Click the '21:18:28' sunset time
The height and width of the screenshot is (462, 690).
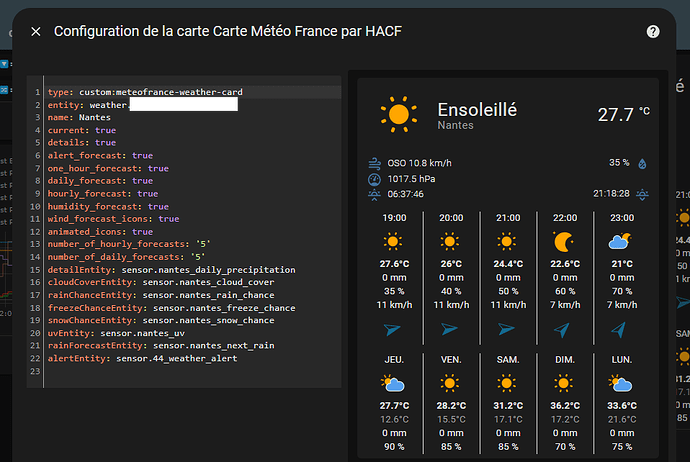pyautogui.click(x=611, y=194)
